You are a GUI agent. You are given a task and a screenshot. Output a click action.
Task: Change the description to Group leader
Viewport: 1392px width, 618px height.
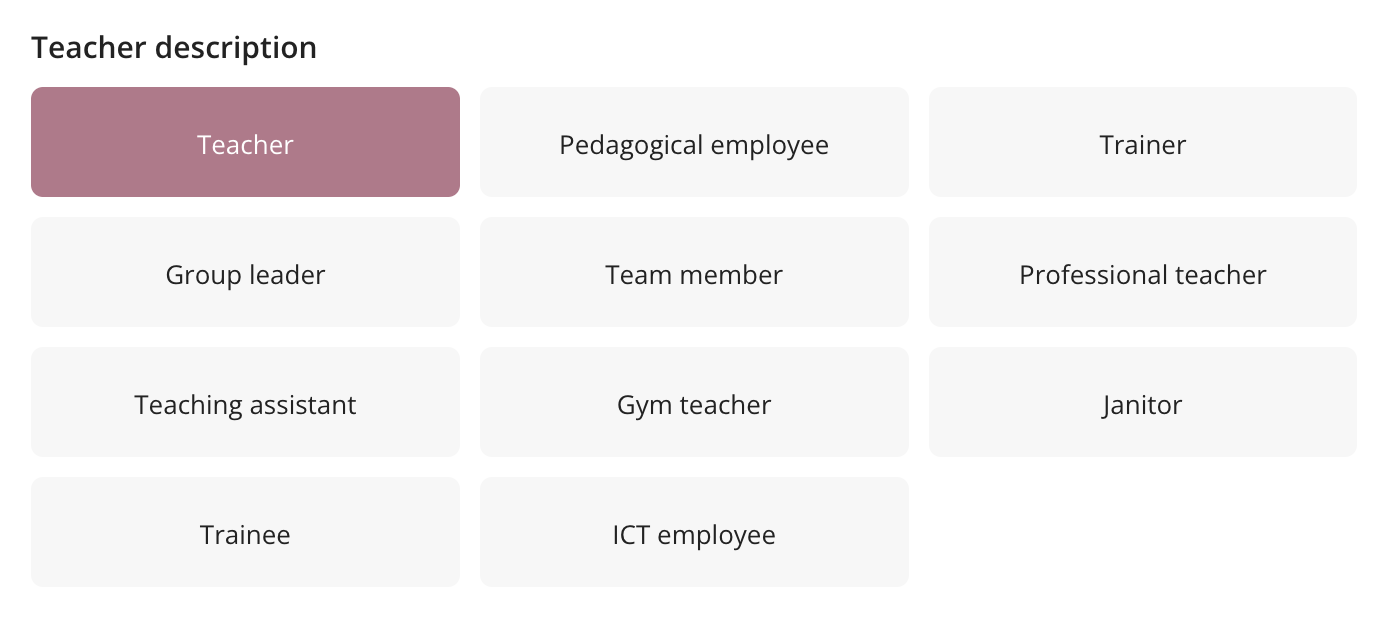click(245, 272)
